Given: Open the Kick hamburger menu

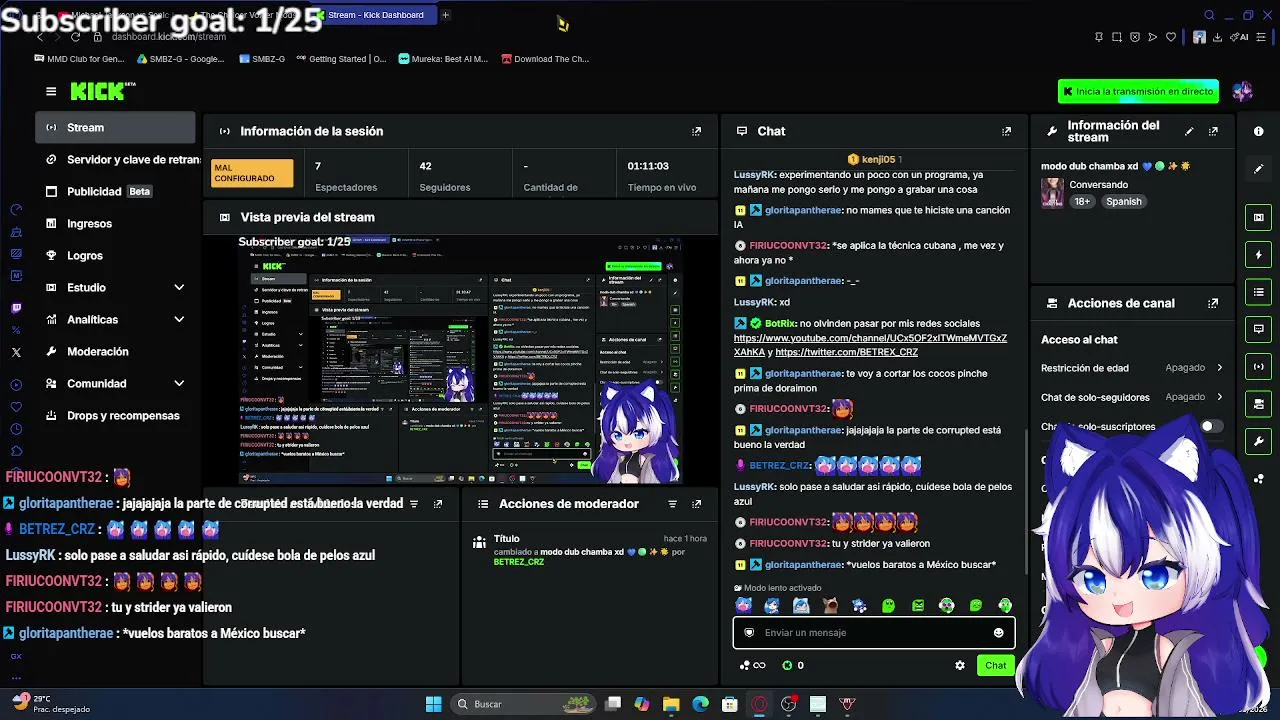Looking at the screenshot, I should [51, 91].
